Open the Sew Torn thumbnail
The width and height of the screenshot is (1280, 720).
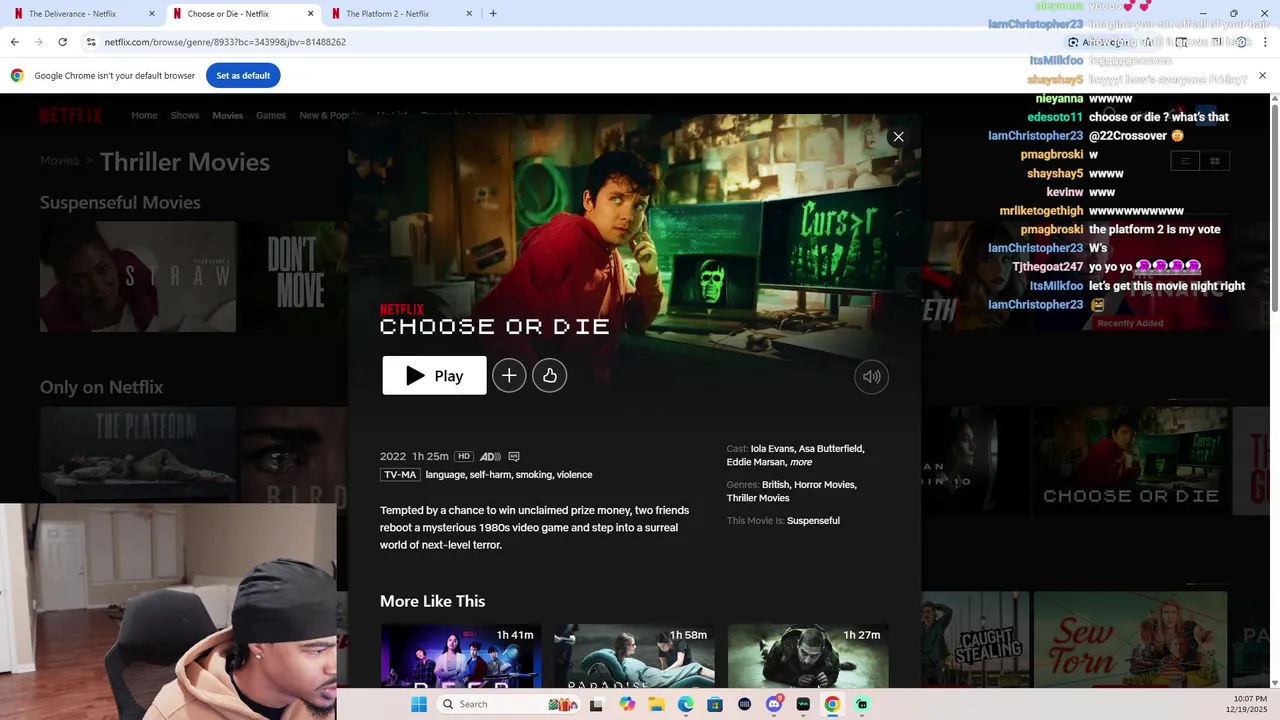(x=1131, y=639)
